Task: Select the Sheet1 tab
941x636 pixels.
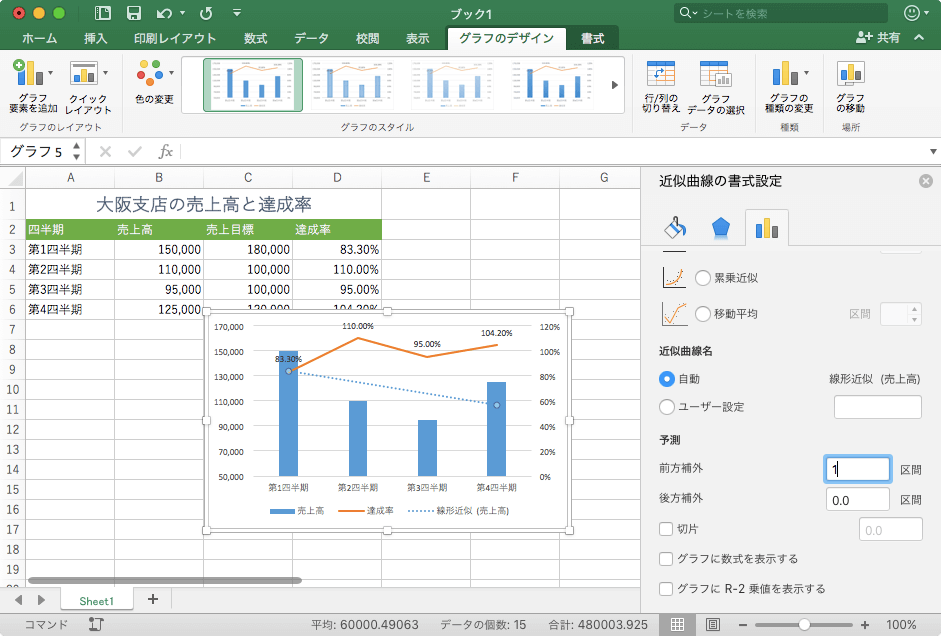Action: pyautogui.click(x=96, y=601)
